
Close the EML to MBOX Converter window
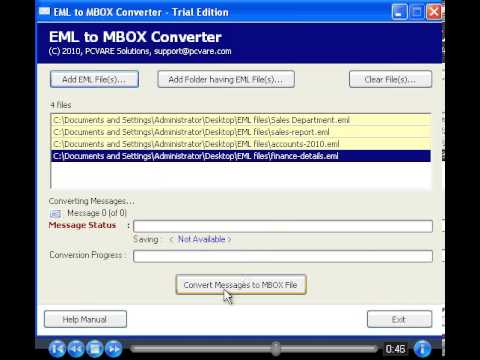click(x=434, y=12)
